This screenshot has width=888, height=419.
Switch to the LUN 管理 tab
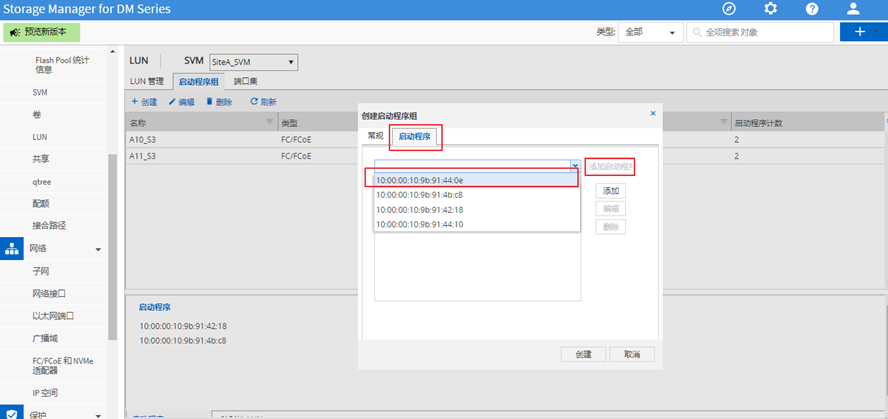(148, 81)
